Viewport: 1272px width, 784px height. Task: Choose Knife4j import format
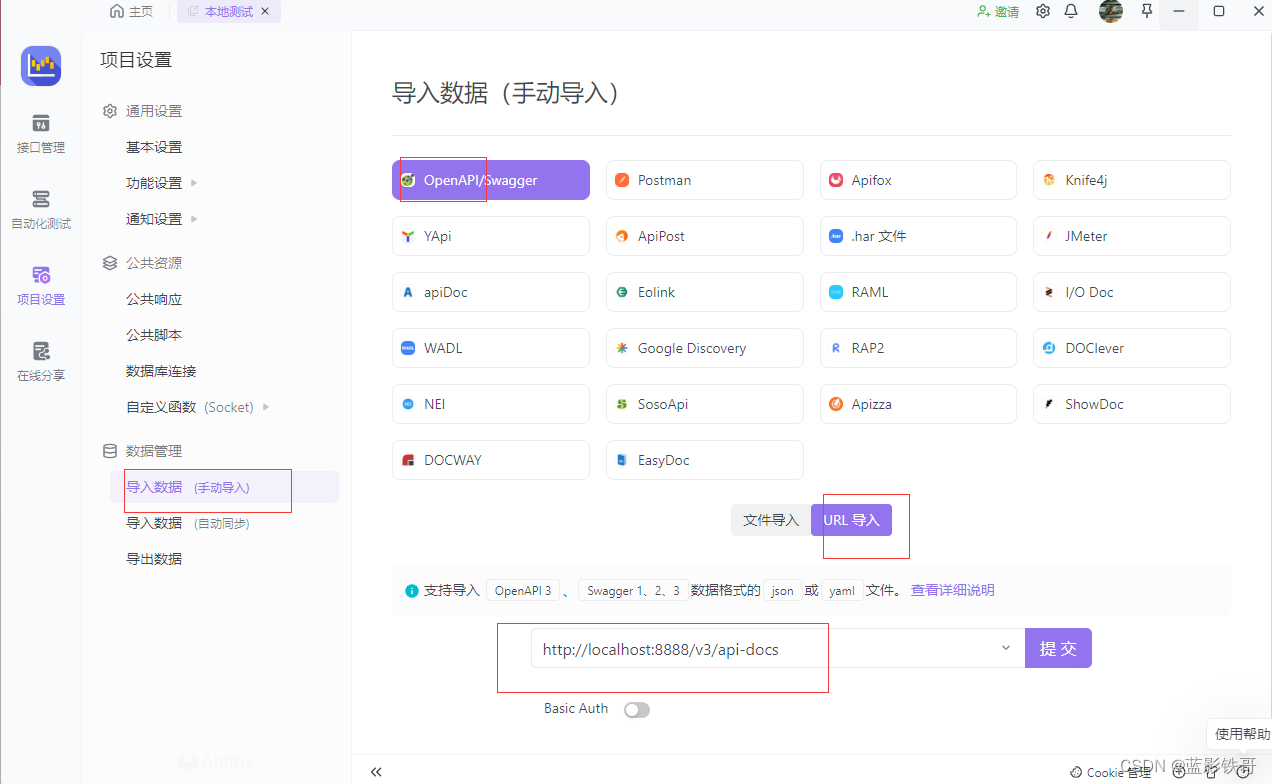tap(1132, 180)
